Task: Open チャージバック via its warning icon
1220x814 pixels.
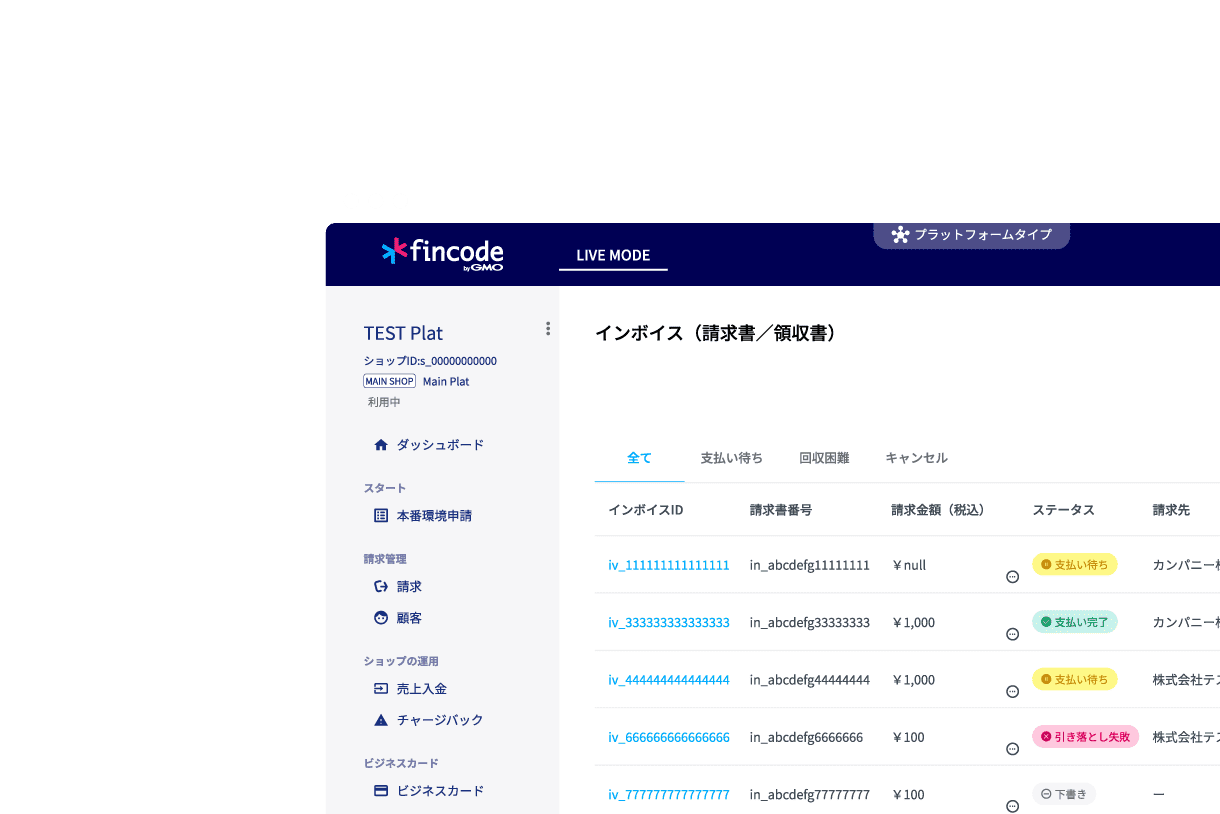Action: 380,719
